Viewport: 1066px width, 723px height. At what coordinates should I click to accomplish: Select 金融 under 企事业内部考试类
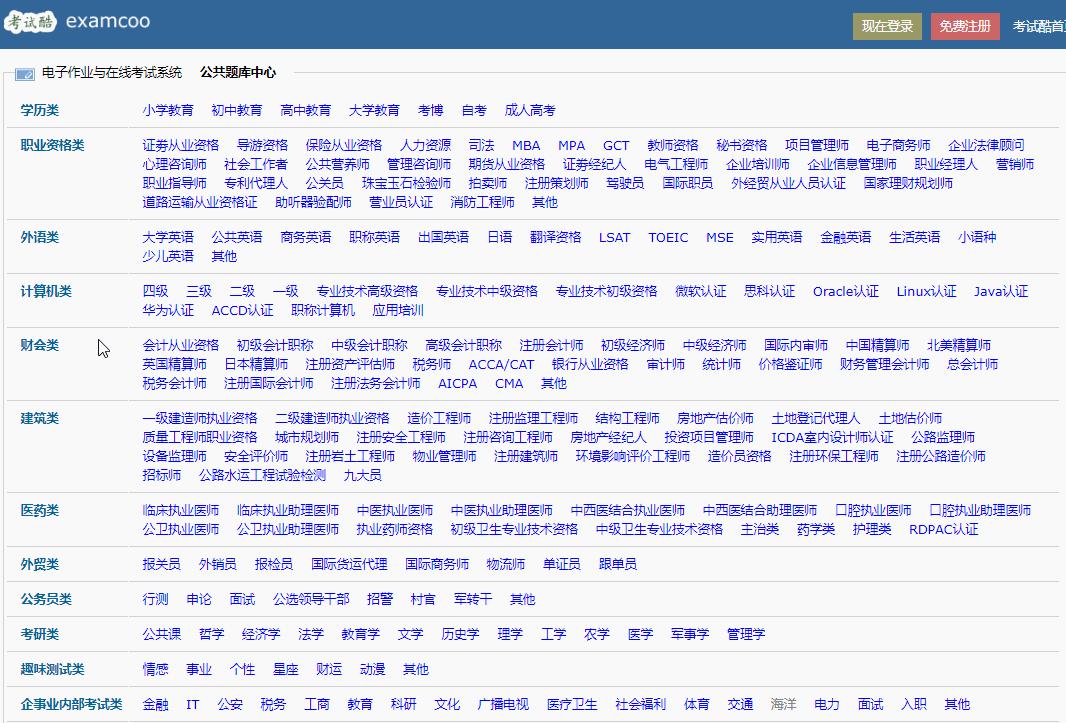(155, 703)
